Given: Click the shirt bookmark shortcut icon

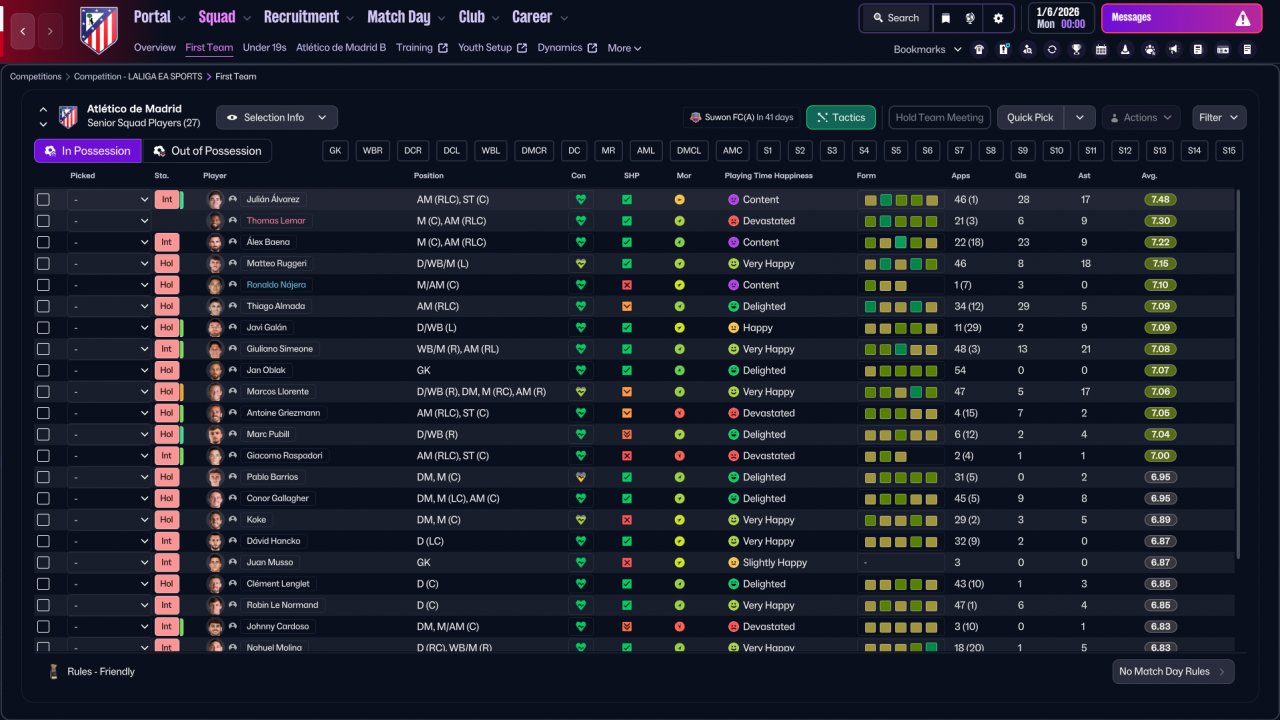Looking at the screenshot, I should pos(979,49).
